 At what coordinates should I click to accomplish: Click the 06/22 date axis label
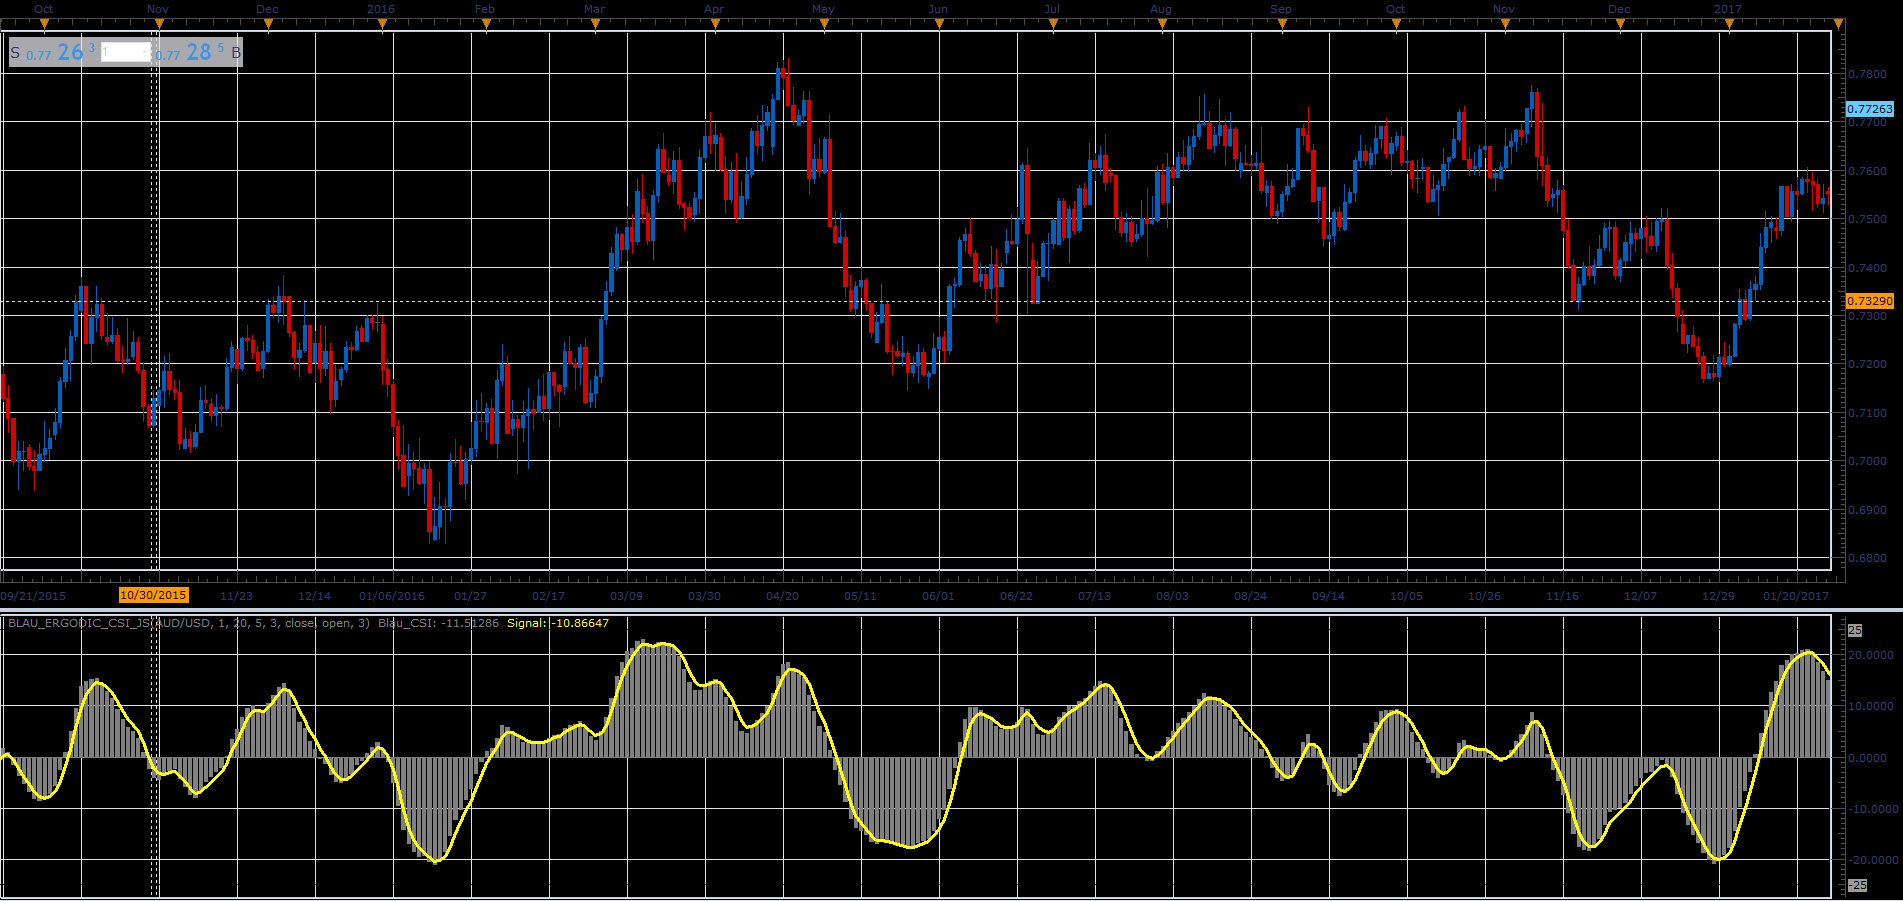tap(1016, 596)
